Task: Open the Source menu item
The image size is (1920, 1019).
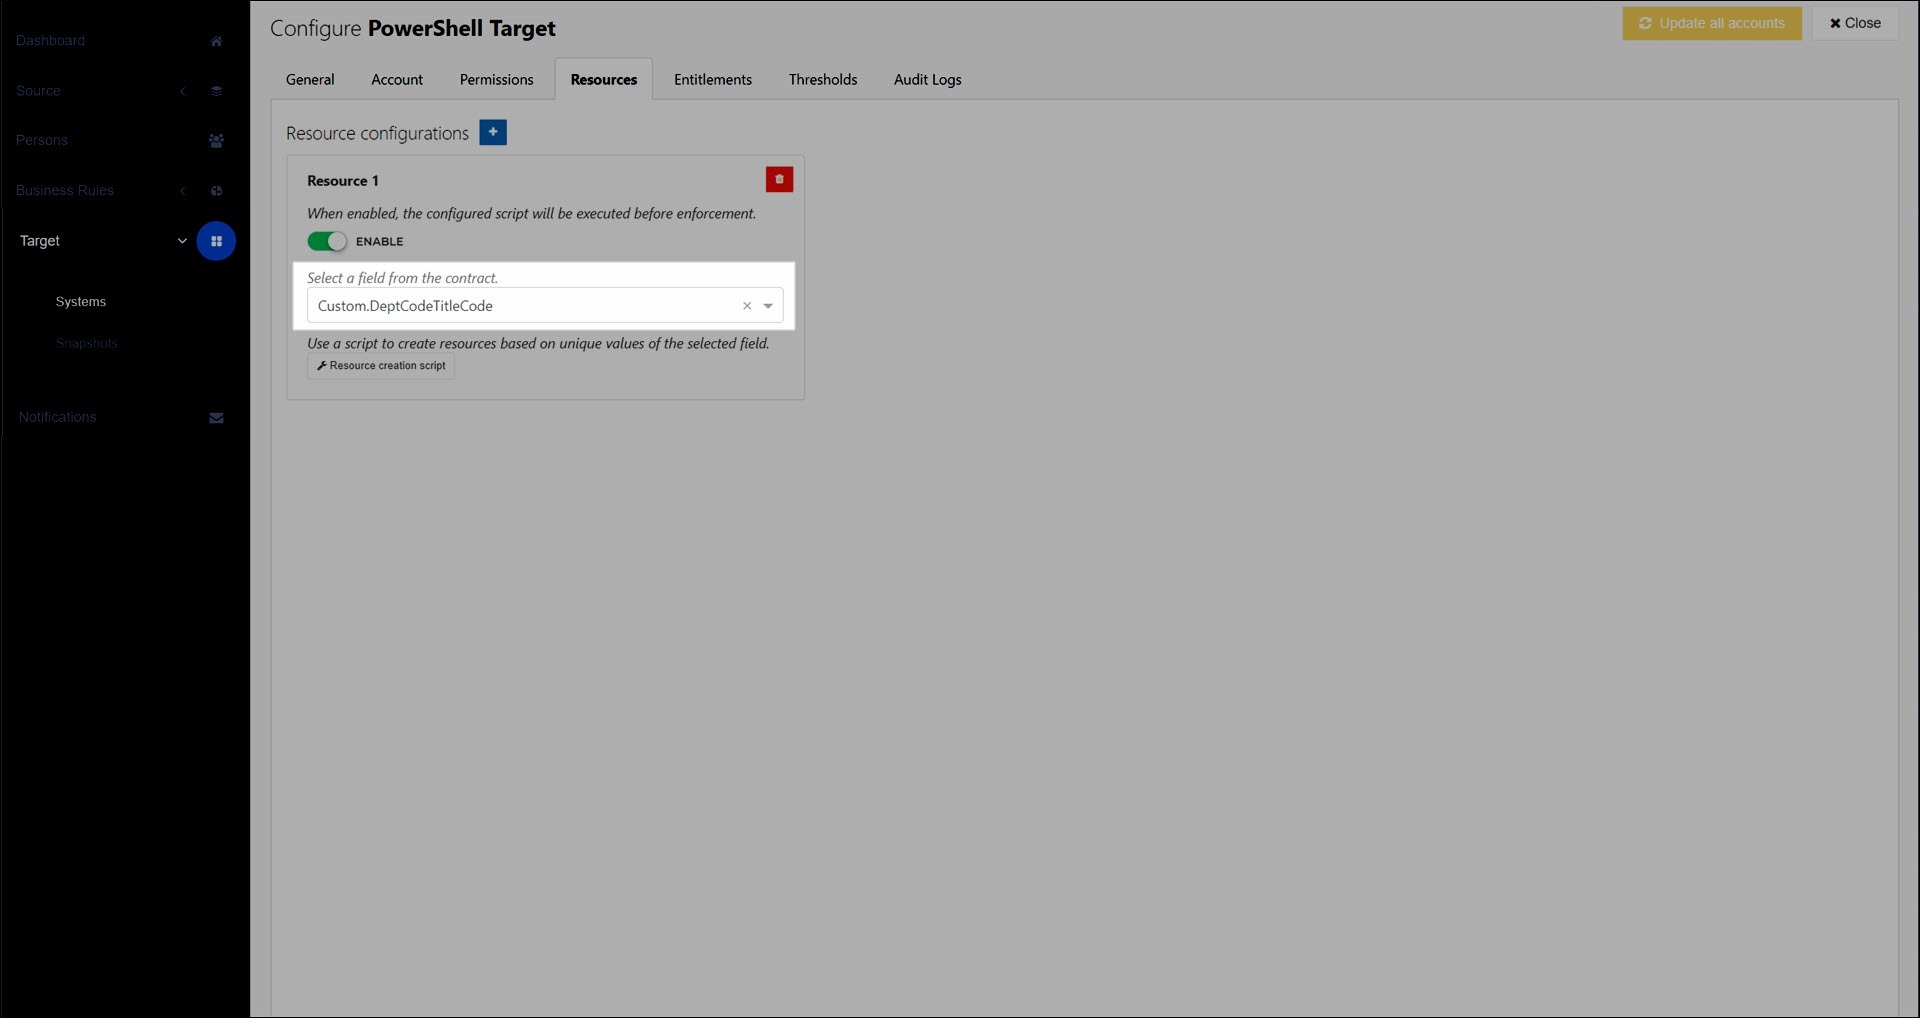Action: [x=38, y=91]
